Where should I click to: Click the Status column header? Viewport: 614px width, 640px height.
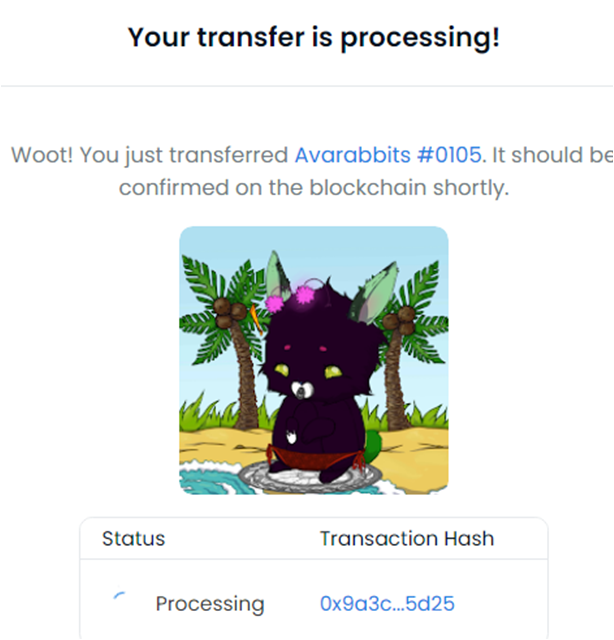coord(133,538)
